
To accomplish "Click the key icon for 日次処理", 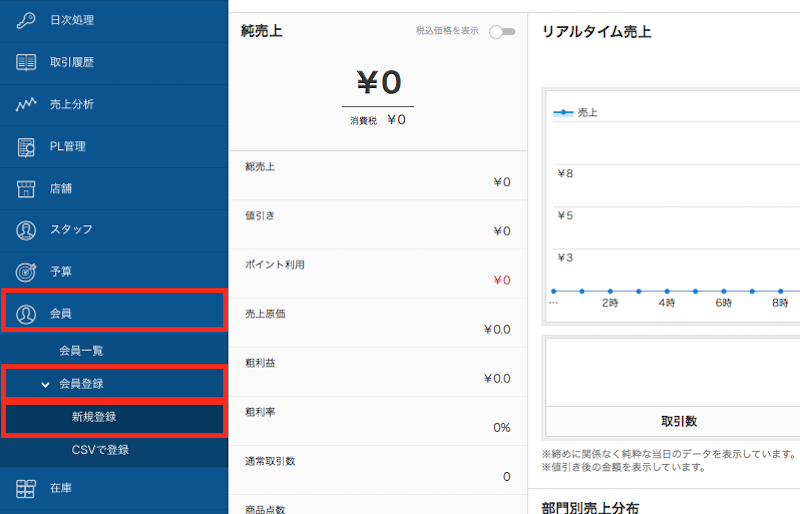I will [x=26, y=20].
